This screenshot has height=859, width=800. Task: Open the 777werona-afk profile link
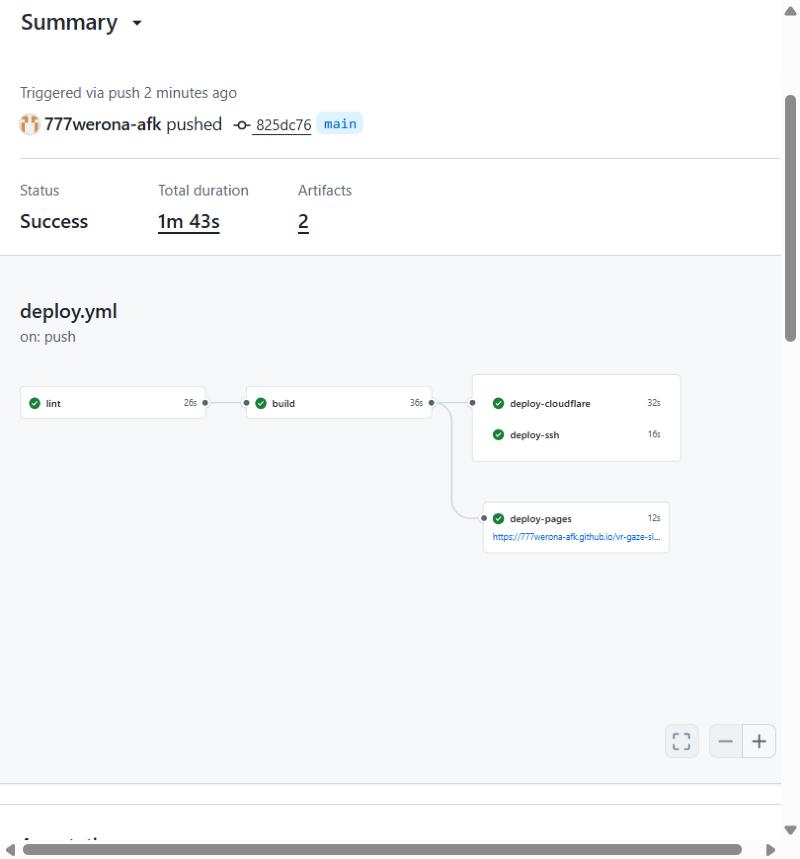pyautogui.click(x=102, y=124)
